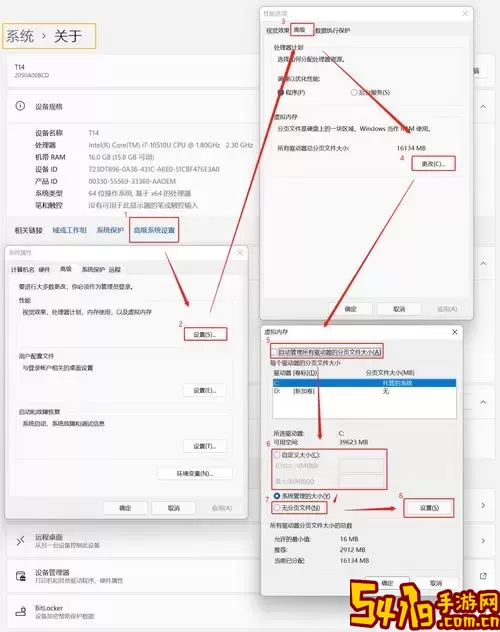Switch to 系统保护 tab in 系统属性

pyautogui.click(x=93, y=269)
